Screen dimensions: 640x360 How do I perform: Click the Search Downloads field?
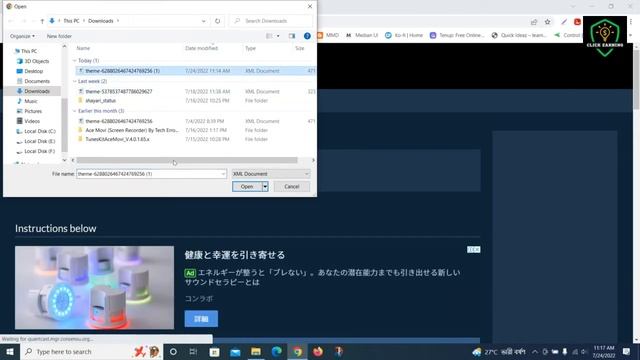pyautogui.click(x=271, y=21)
